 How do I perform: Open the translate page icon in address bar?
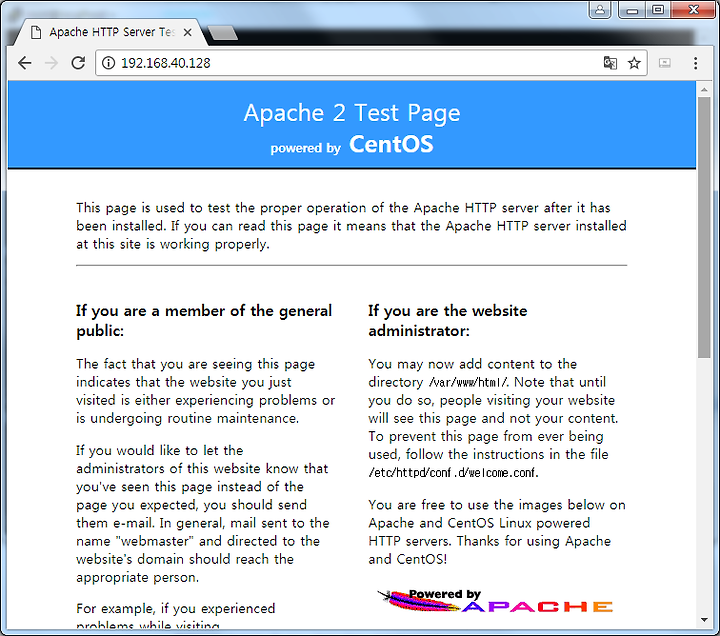point(610,63)
